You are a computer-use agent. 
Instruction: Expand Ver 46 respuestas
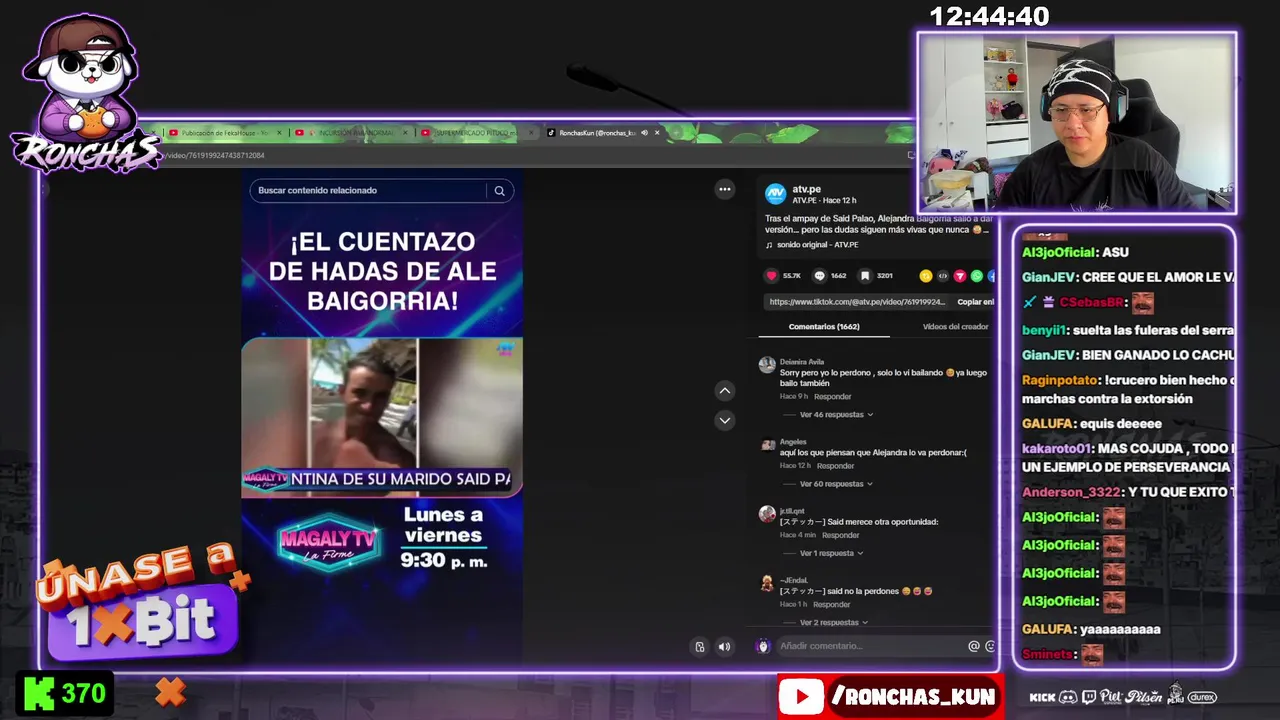[x=836, y=414]
